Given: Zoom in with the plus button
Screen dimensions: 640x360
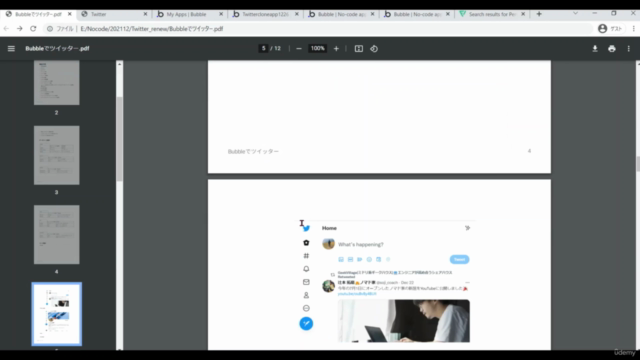Looking at the screenshot, I should pyautogui.click(x=336, y=49).
